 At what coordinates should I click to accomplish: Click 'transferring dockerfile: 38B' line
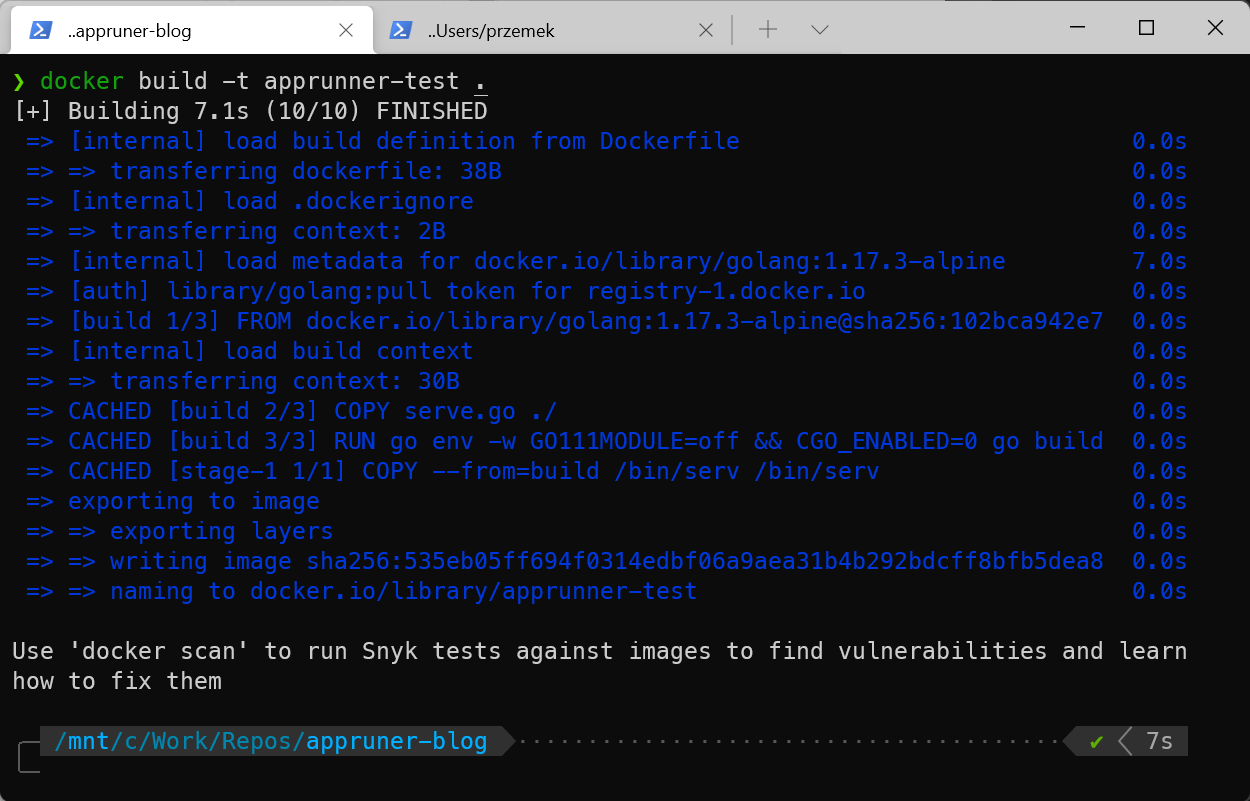(264, 171)
